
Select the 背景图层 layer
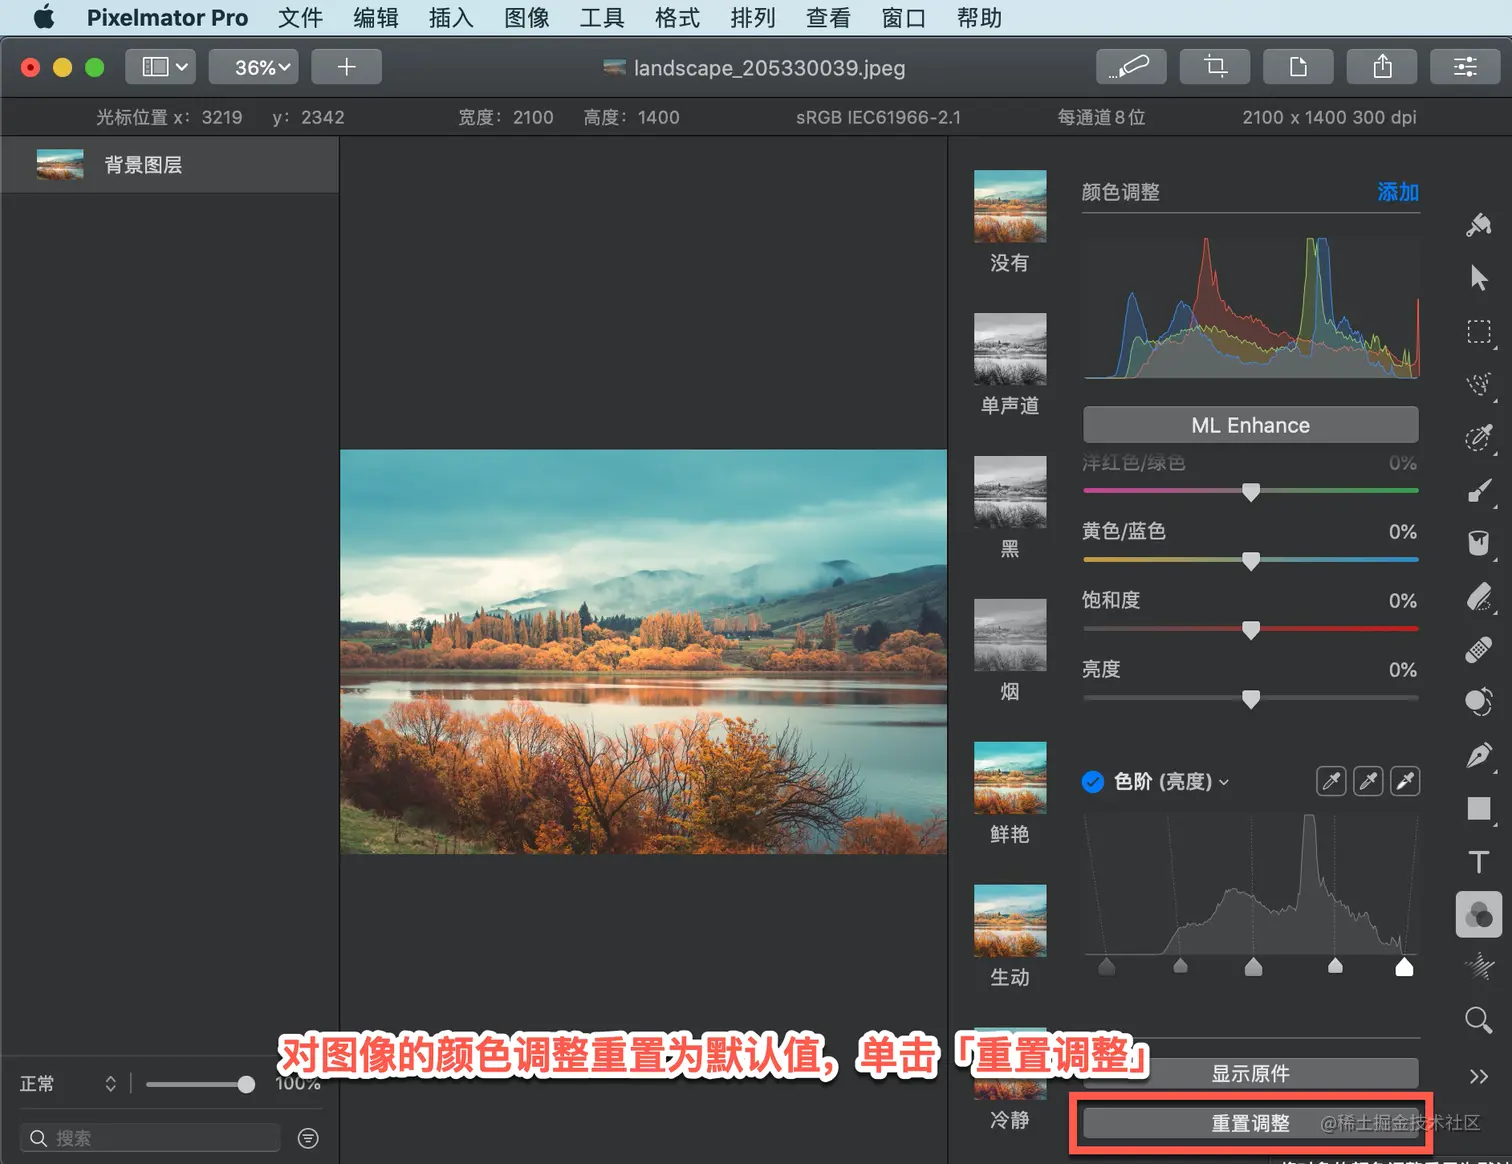[x=170, y=165]
